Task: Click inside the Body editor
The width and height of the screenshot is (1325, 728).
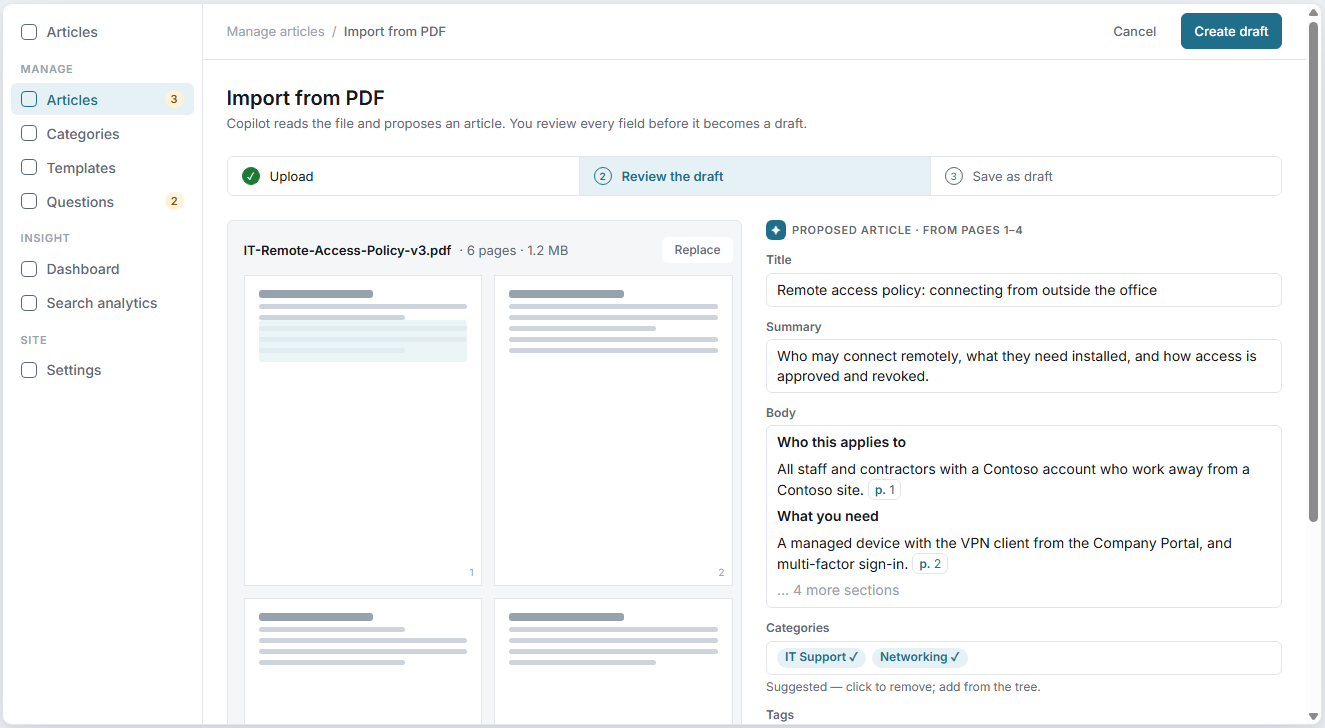Action: (x=1023, y=516)
